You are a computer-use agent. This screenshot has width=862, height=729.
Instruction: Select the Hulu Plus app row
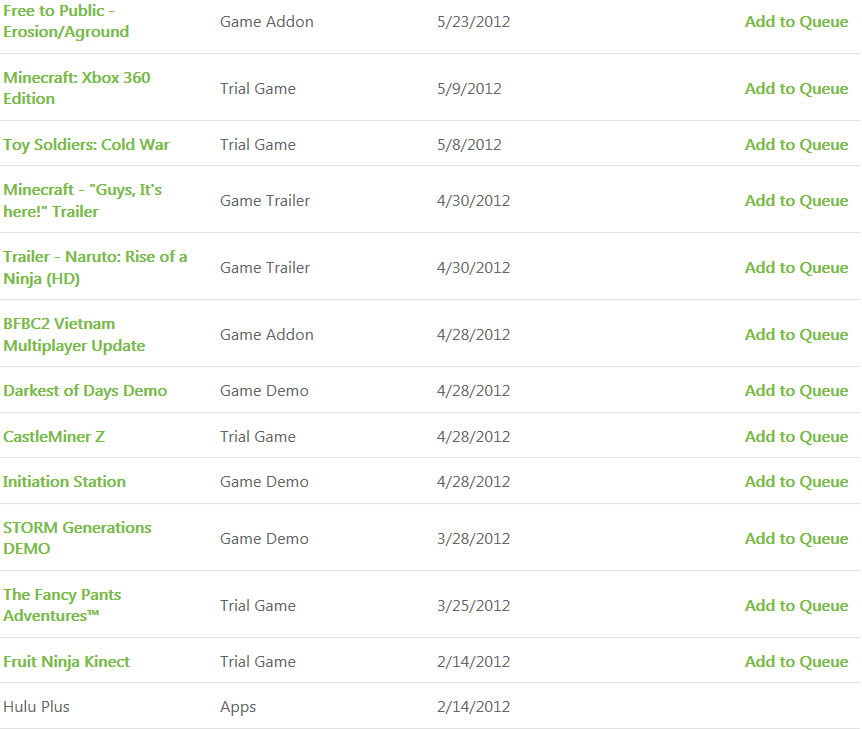click(x=430, y=706)
